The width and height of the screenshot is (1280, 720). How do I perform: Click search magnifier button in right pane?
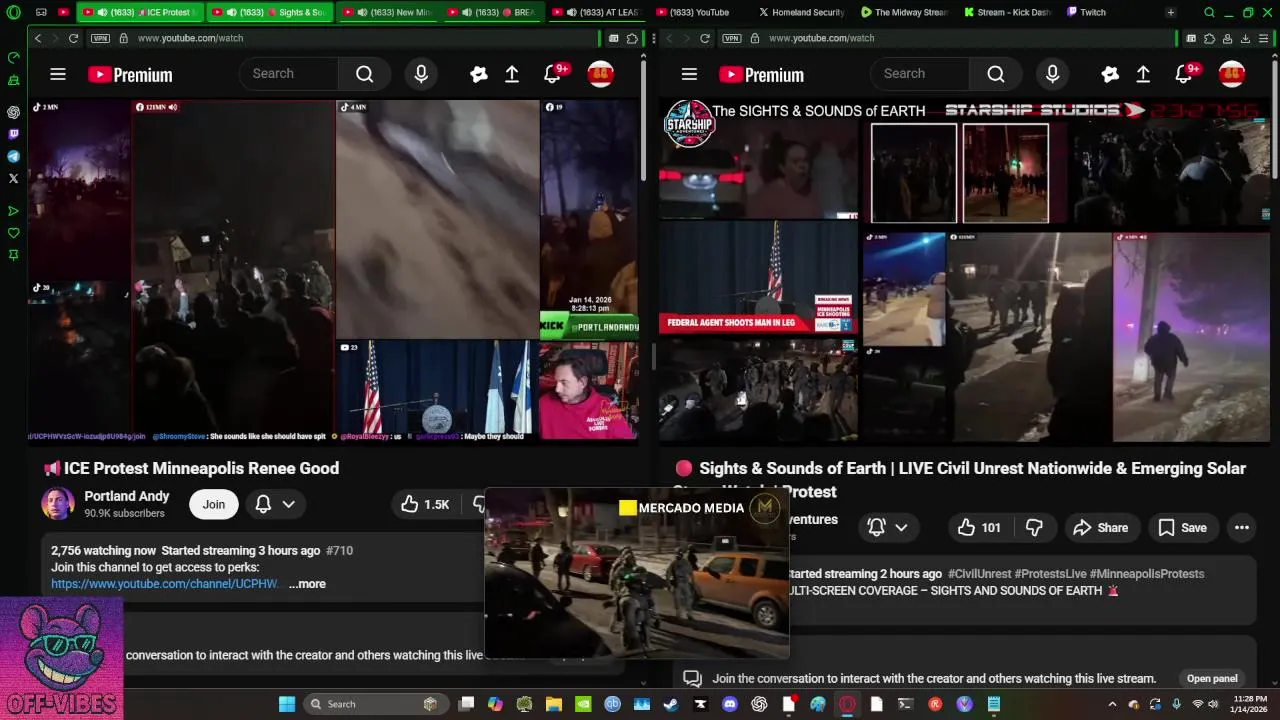click(x=996, y=74)
